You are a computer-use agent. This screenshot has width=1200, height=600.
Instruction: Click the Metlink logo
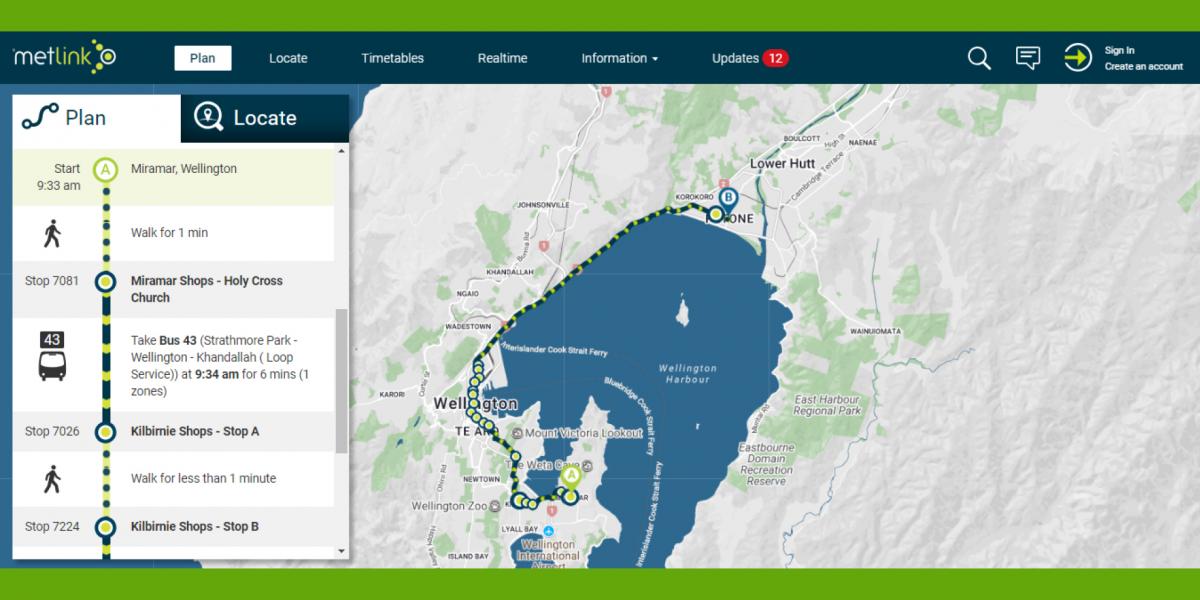(64, 57)
